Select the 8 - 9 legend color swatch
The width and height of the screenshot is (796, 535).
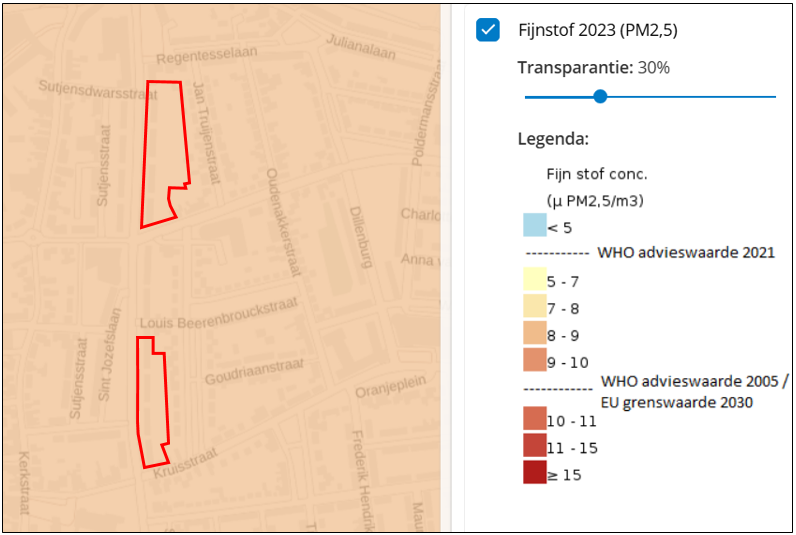pos(534,333)
